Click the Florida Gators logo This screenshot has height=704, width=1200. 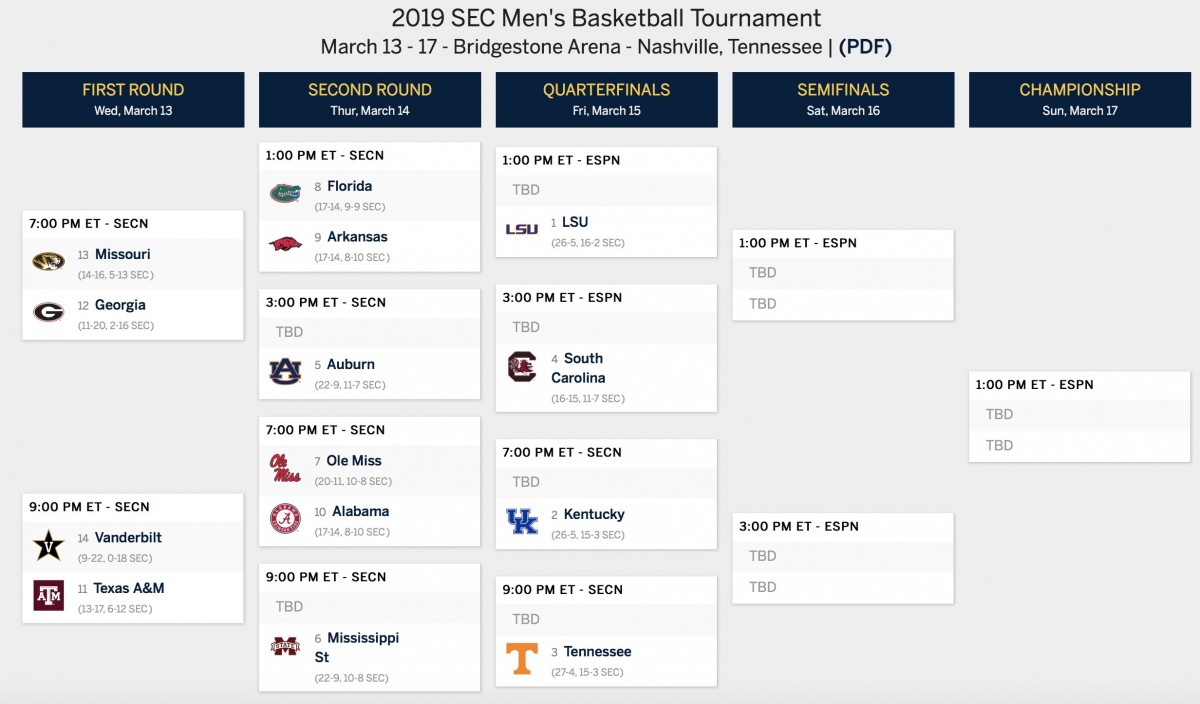click(285, 193)
